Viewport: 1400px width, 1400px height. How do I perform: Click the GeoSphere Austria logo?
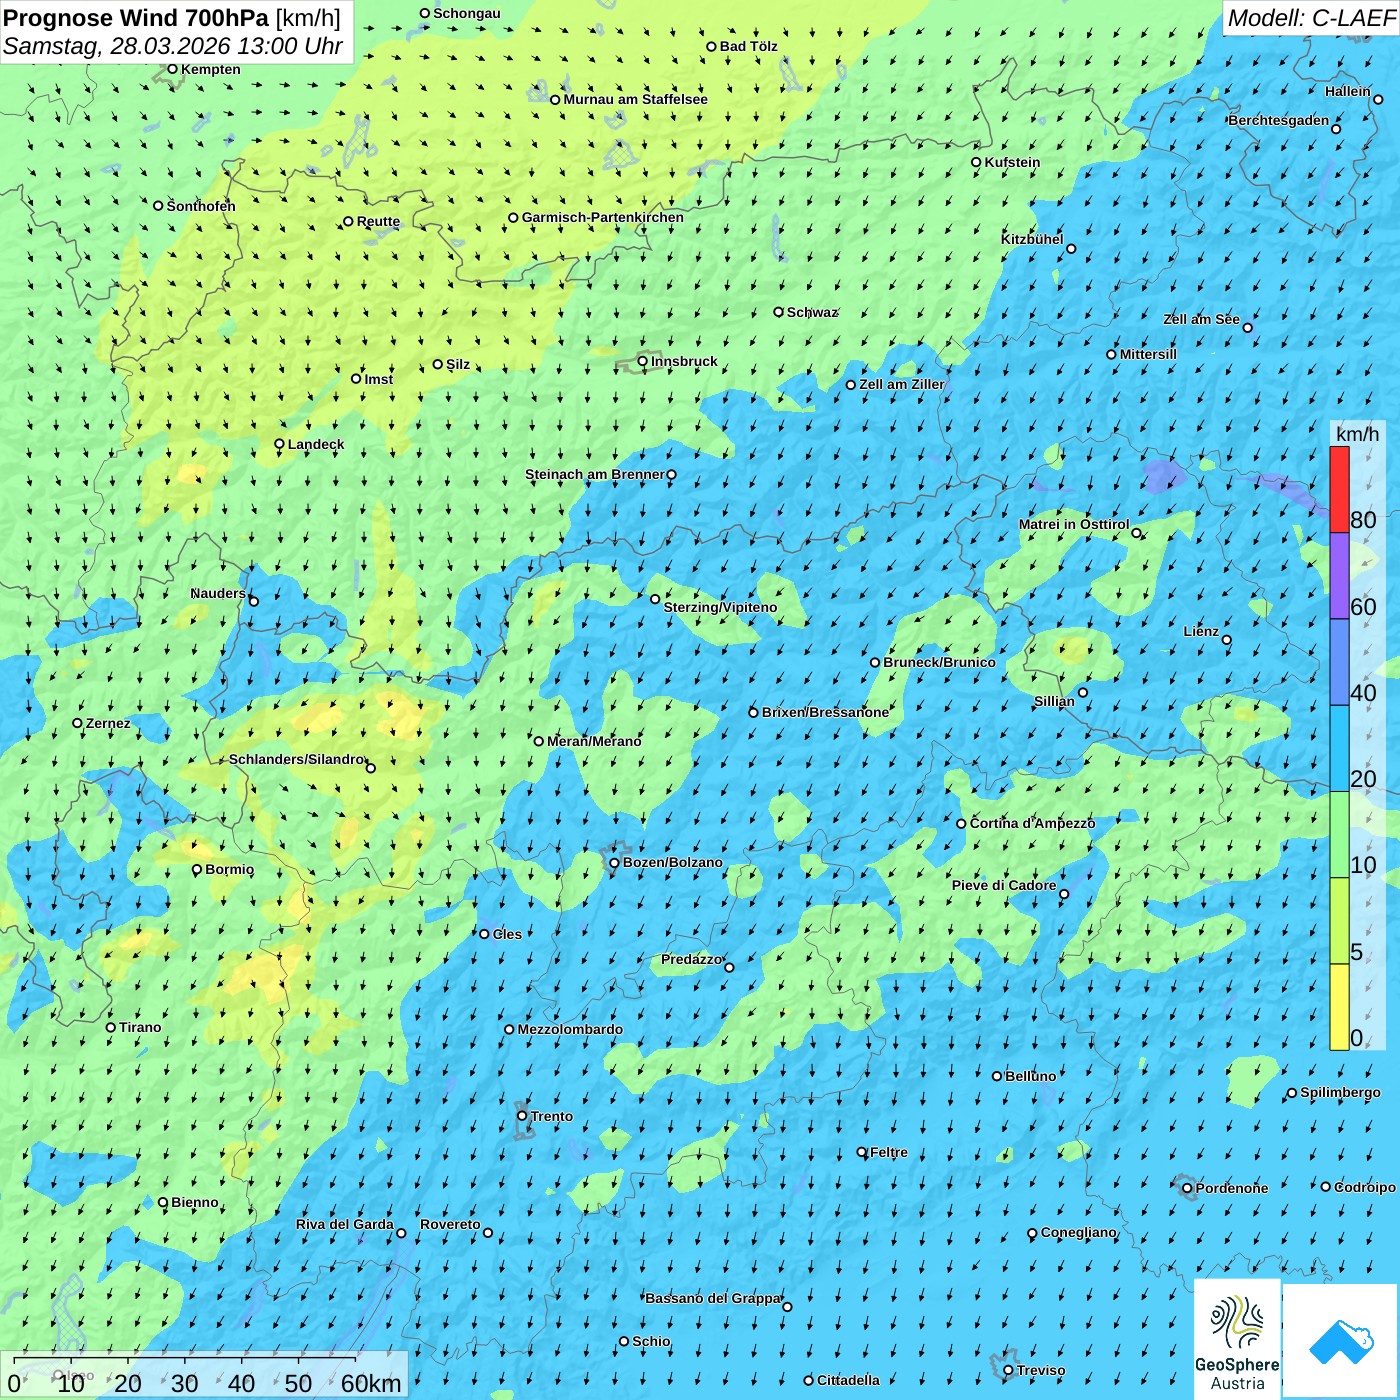tap(1237, 1338)
